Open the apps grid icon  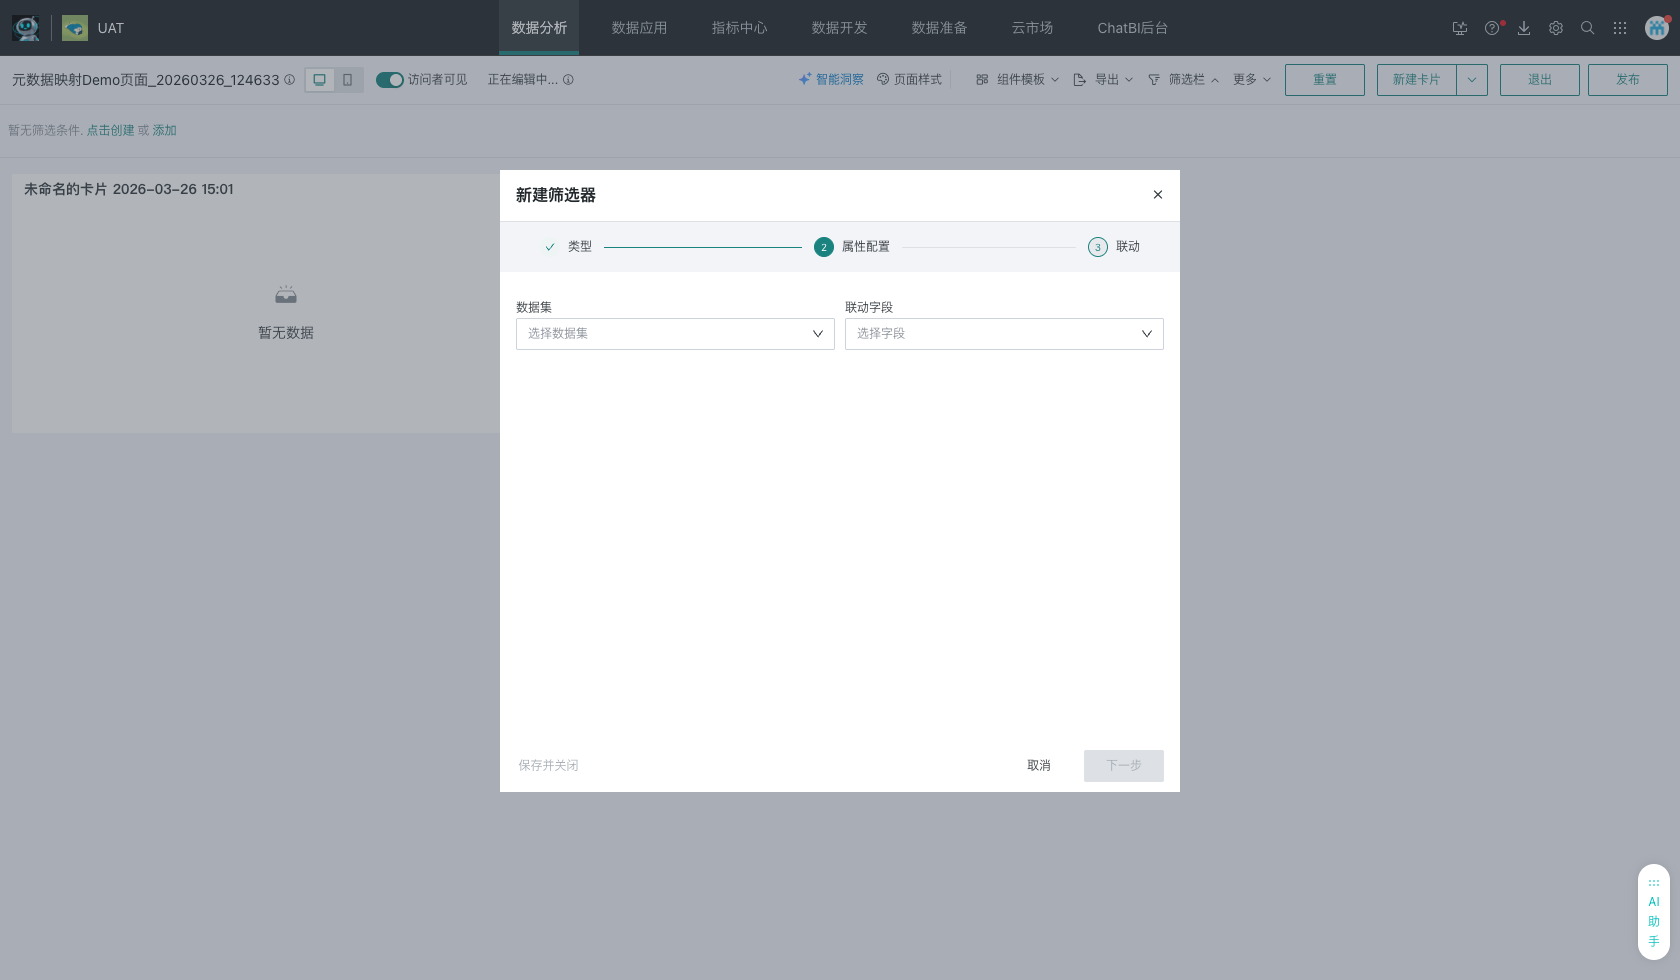[x=1620, y=28]
